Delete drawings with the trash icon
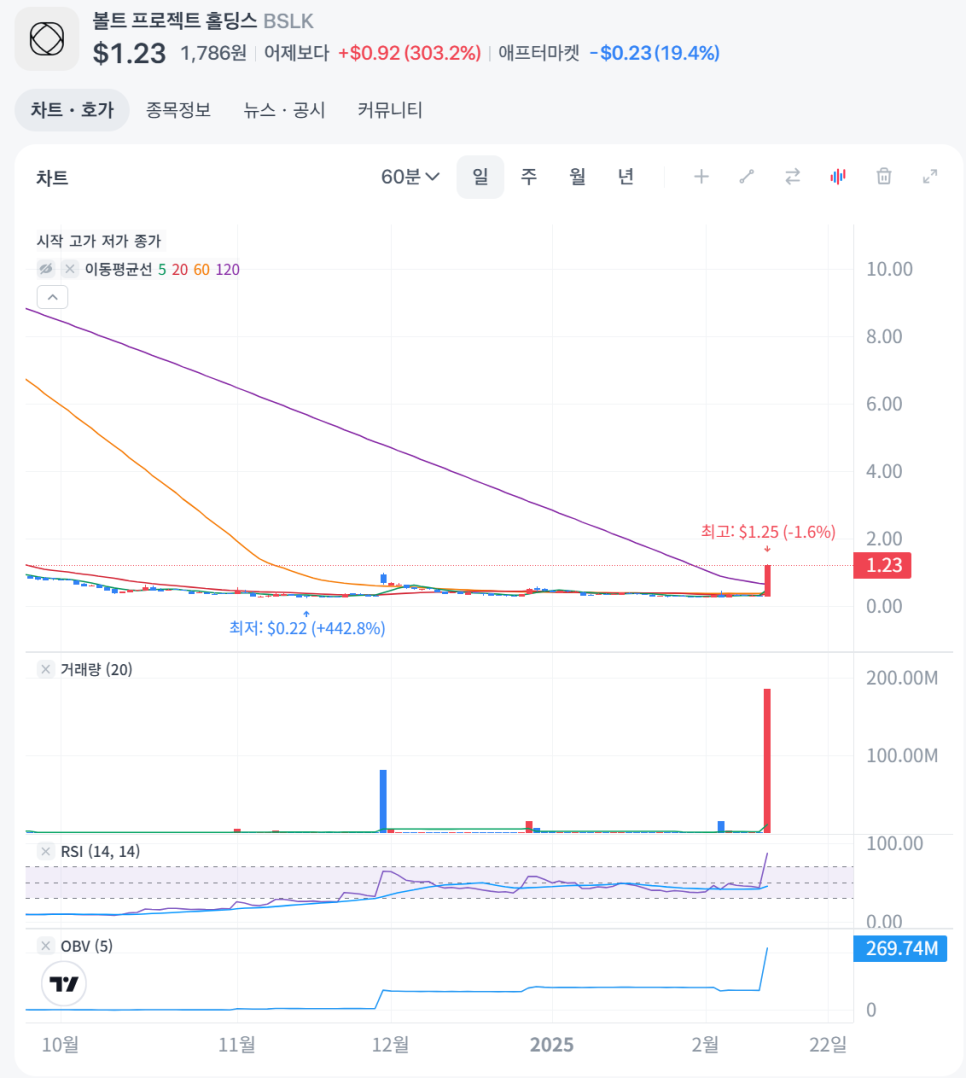This screenshot has height=1078, width=966. point(884,177)
